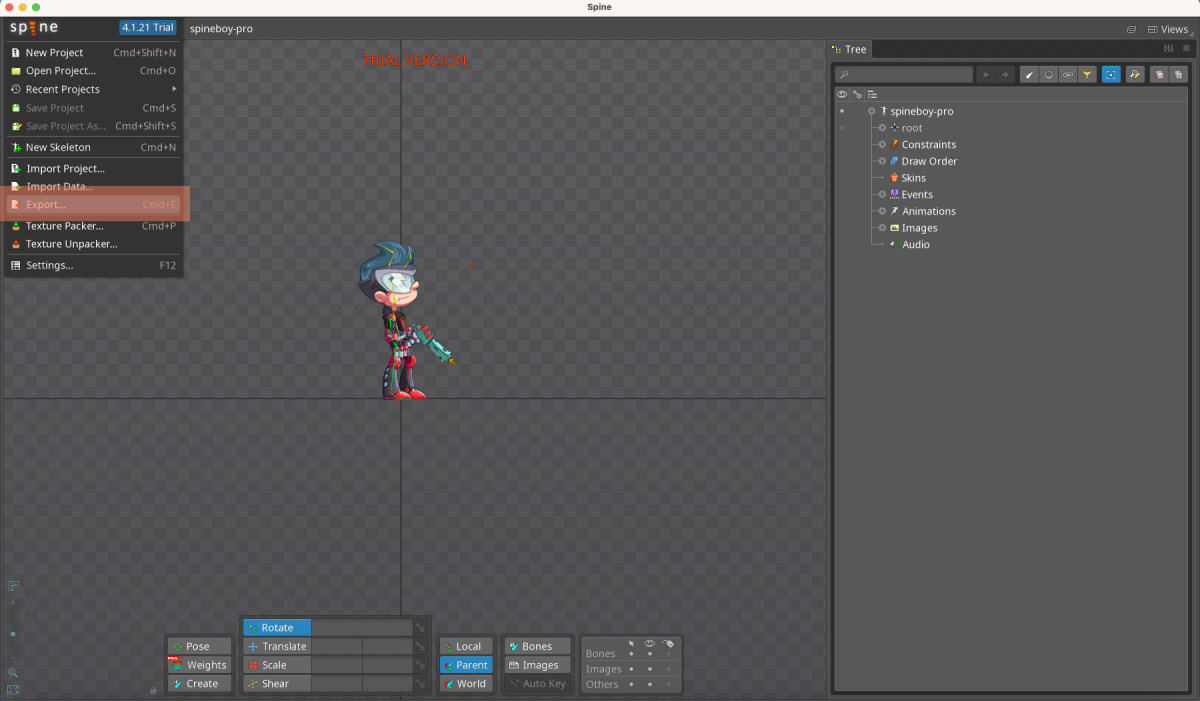
Task: Click the yellow funnel filter icon
Action: [x=1087, y=74]
